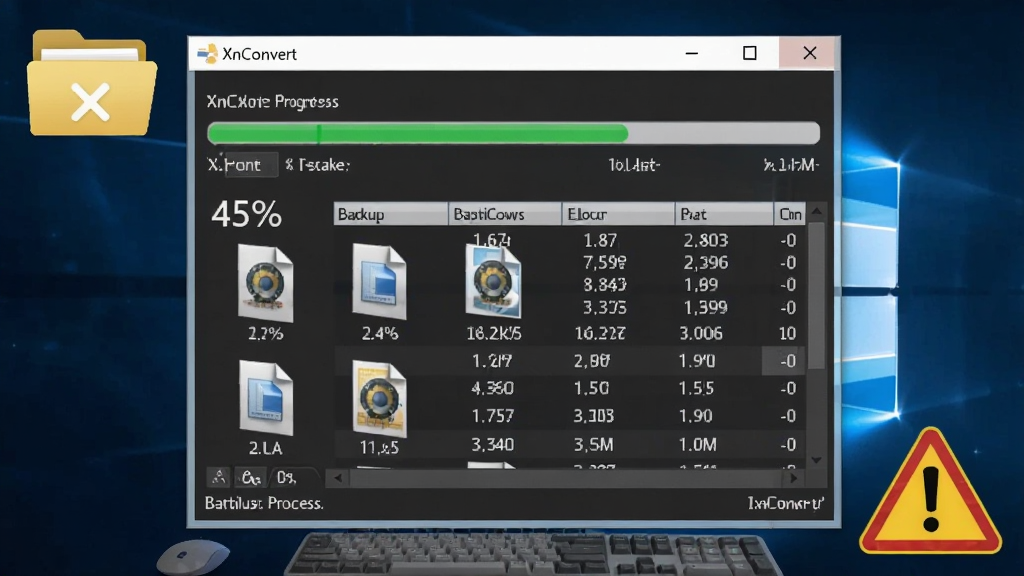
Task: Select the Cbn cell showing 10
Action: pos(788,333)
